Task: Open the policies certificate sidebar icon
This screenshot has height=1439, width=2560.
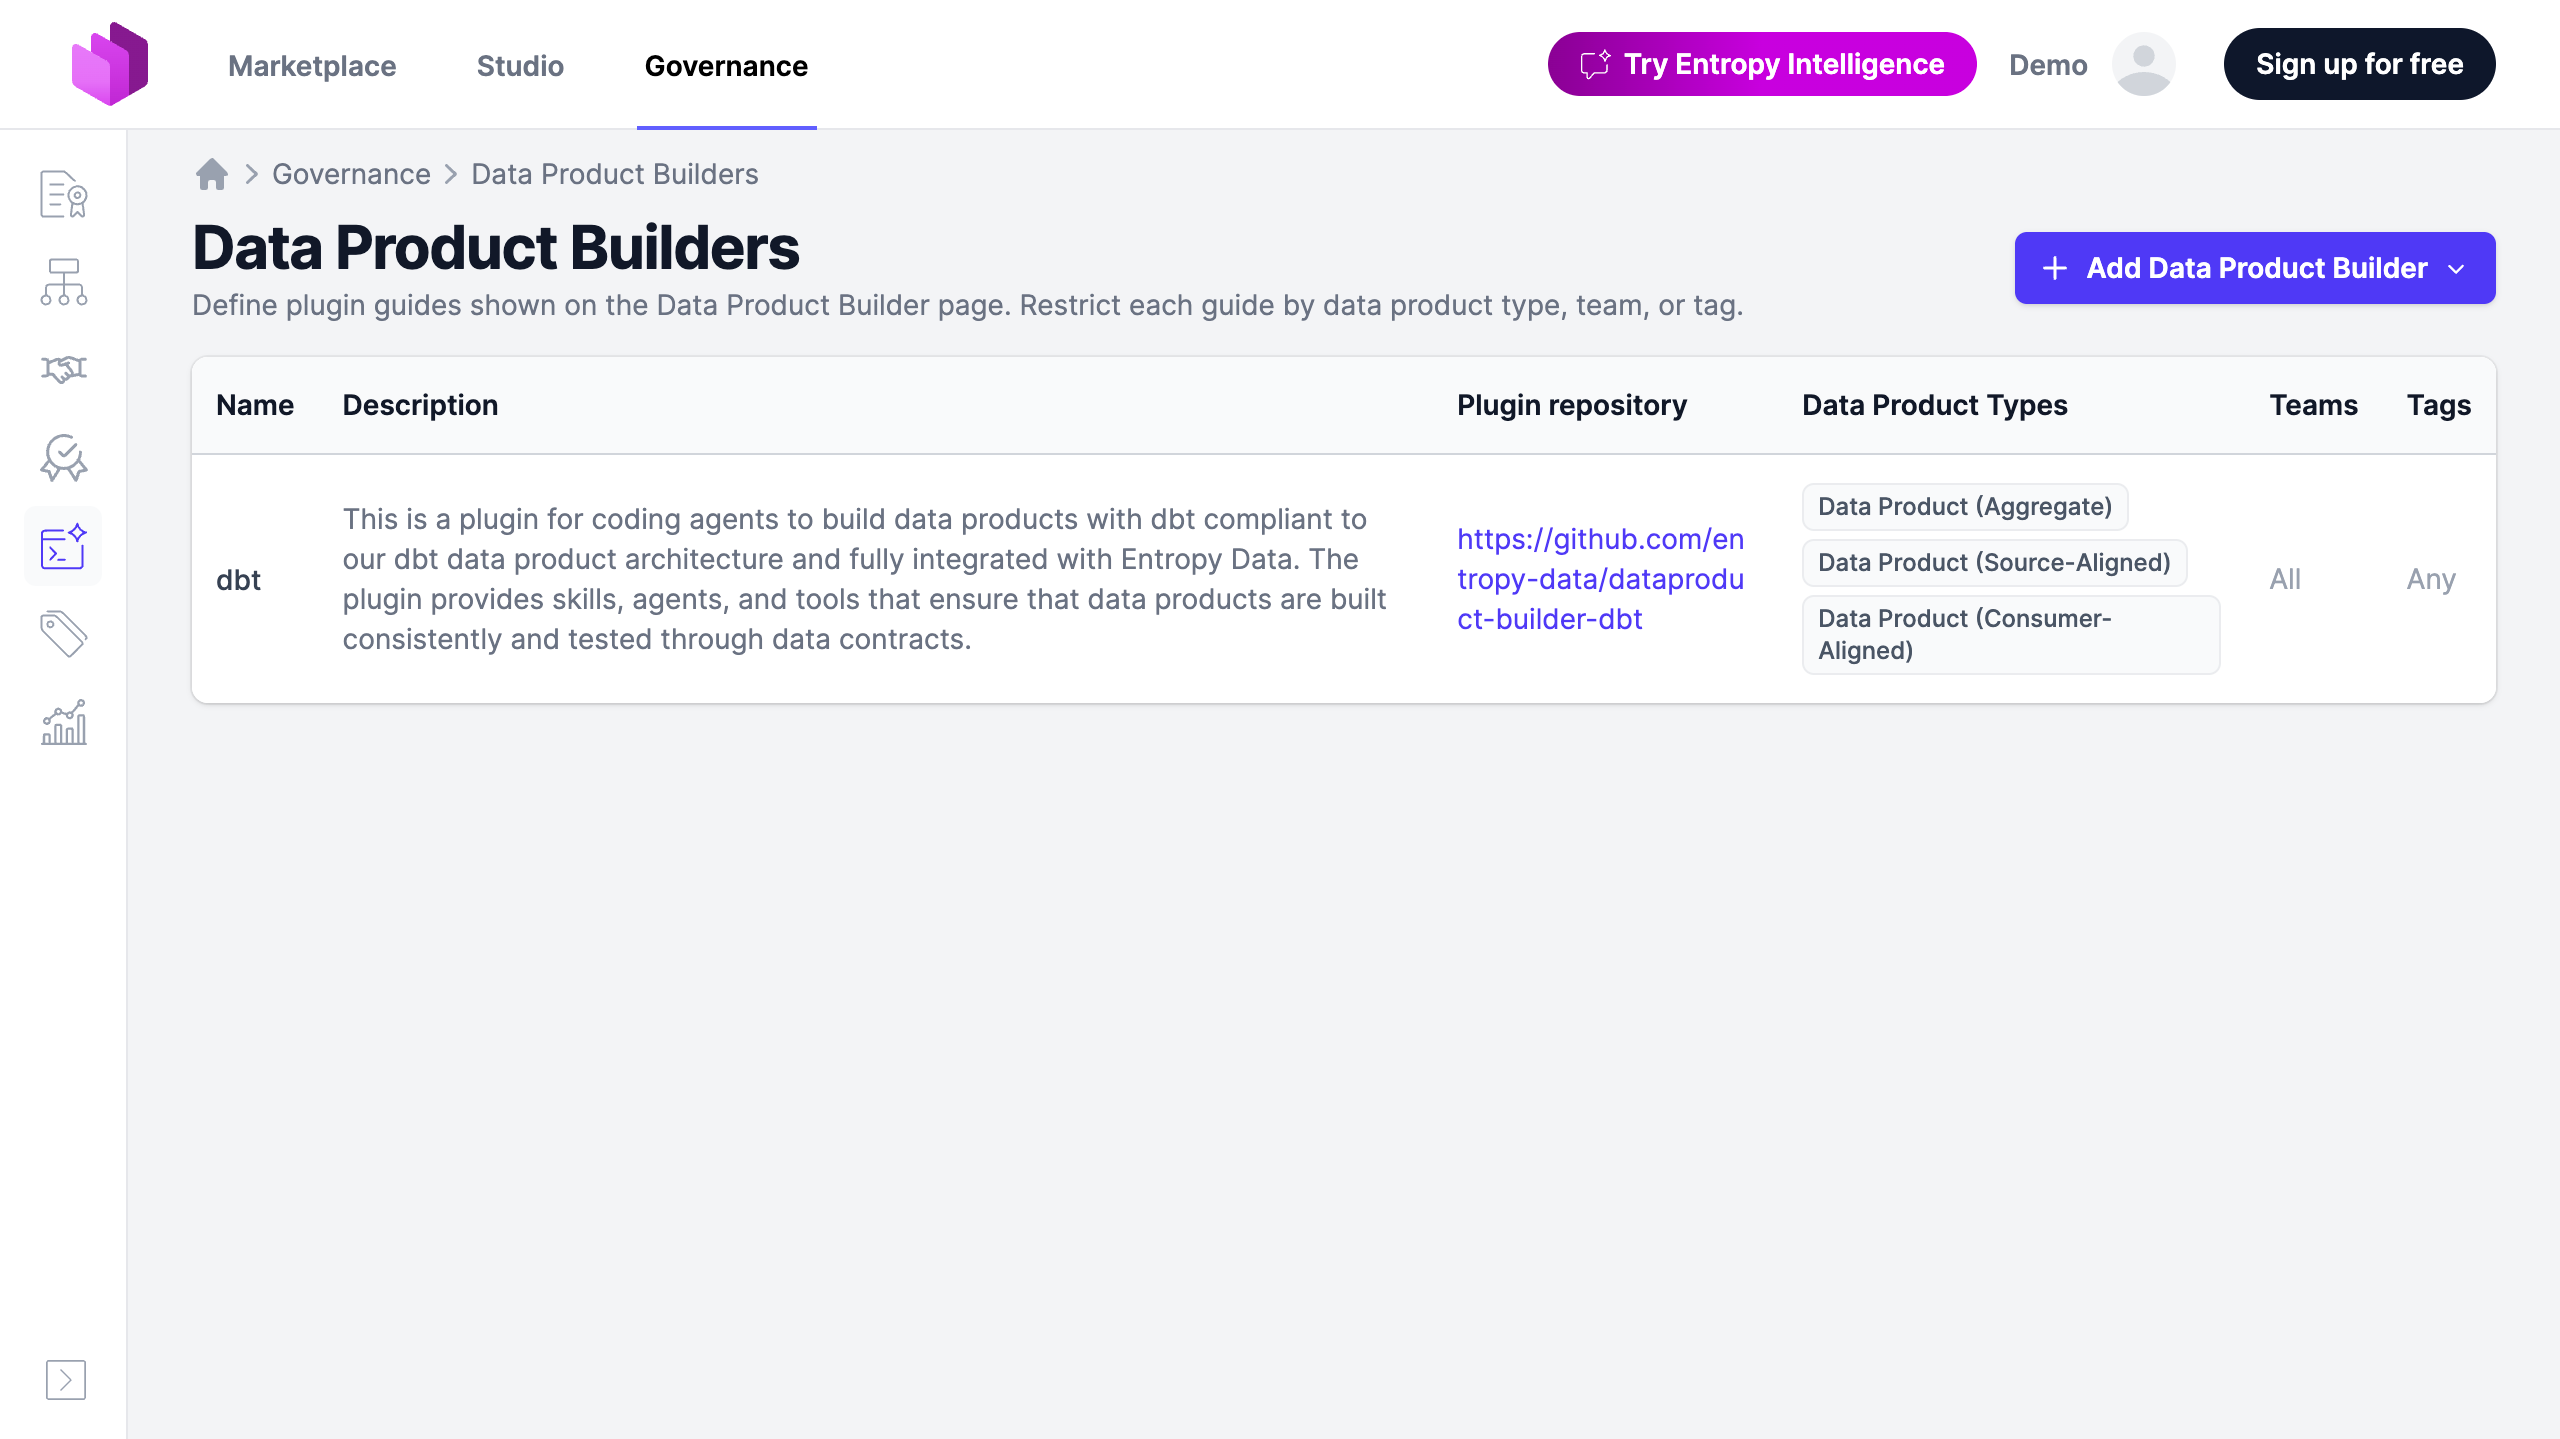Action: pyautogui.click(x=64, y=194)
